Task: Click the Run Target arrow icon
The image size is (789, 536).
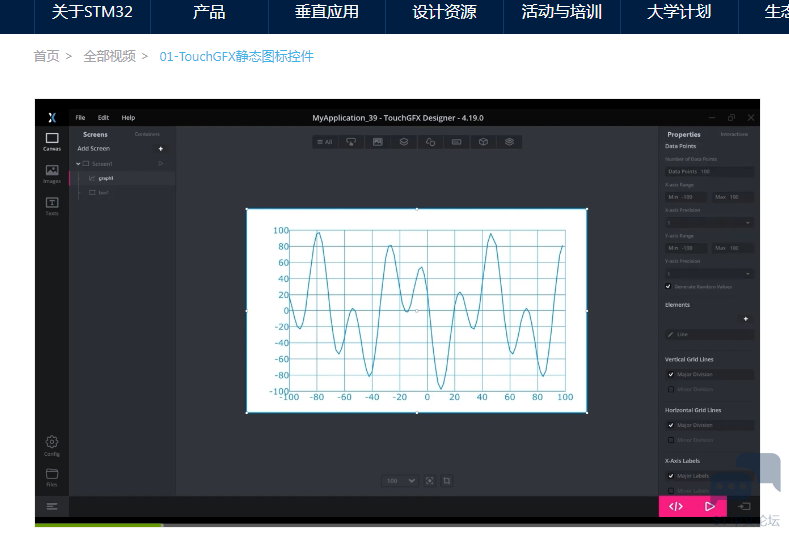Action: 744,506
